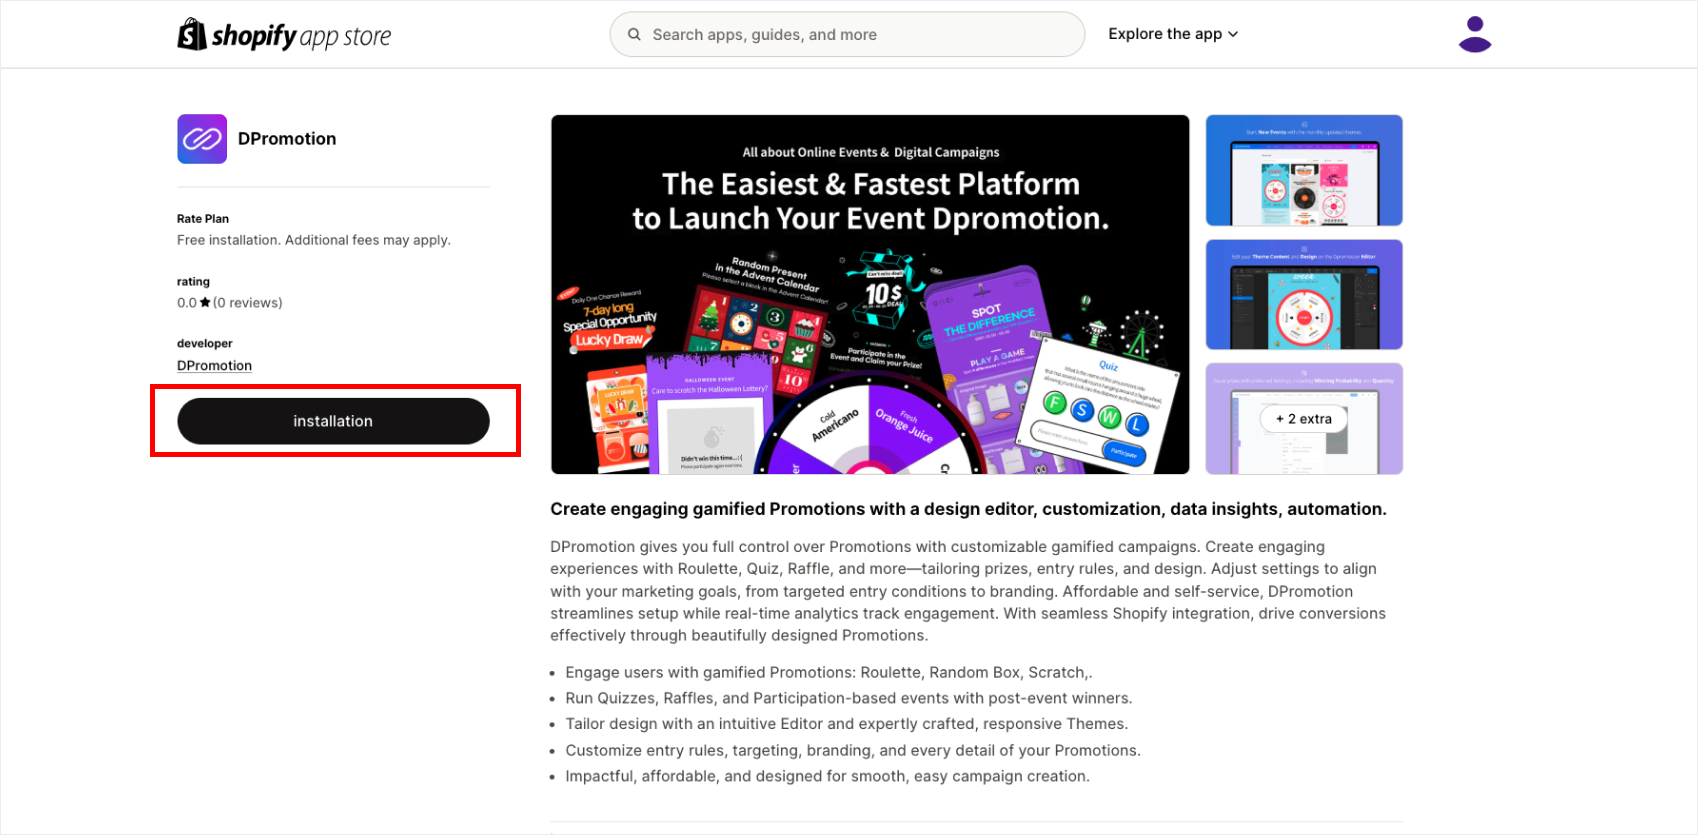
Task: Focus the Search apps, guides, and more field
Action: point(847,34)
